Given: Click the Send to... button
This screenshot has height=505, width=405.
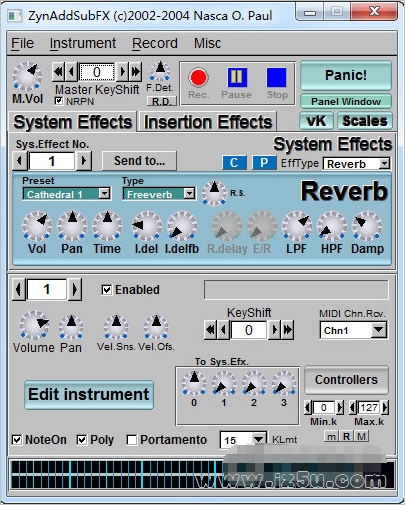Looking at the screenshot, I should [139, 161].
